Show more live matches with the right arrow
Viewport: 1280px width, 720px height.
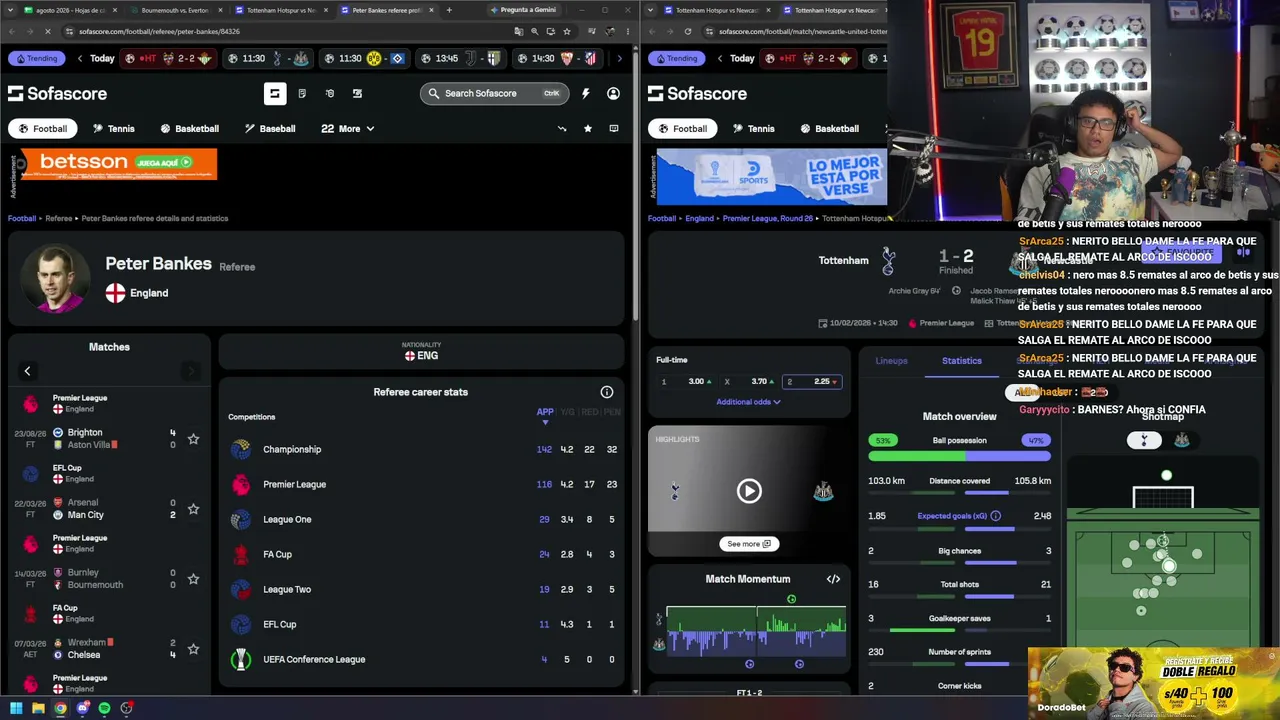(x=619, y=58)
